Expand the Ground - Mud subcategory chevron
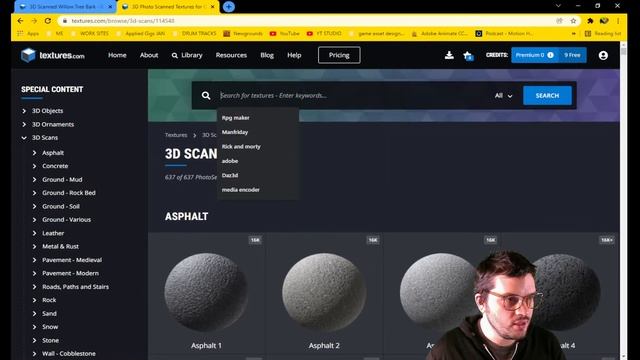 click(x=34, y=180)
